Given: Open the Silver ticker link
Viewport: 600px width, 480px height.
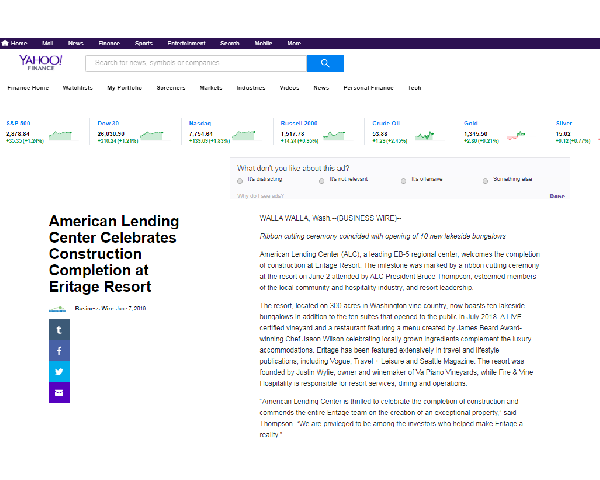Looking at the screenshot, I should [564, 123].
